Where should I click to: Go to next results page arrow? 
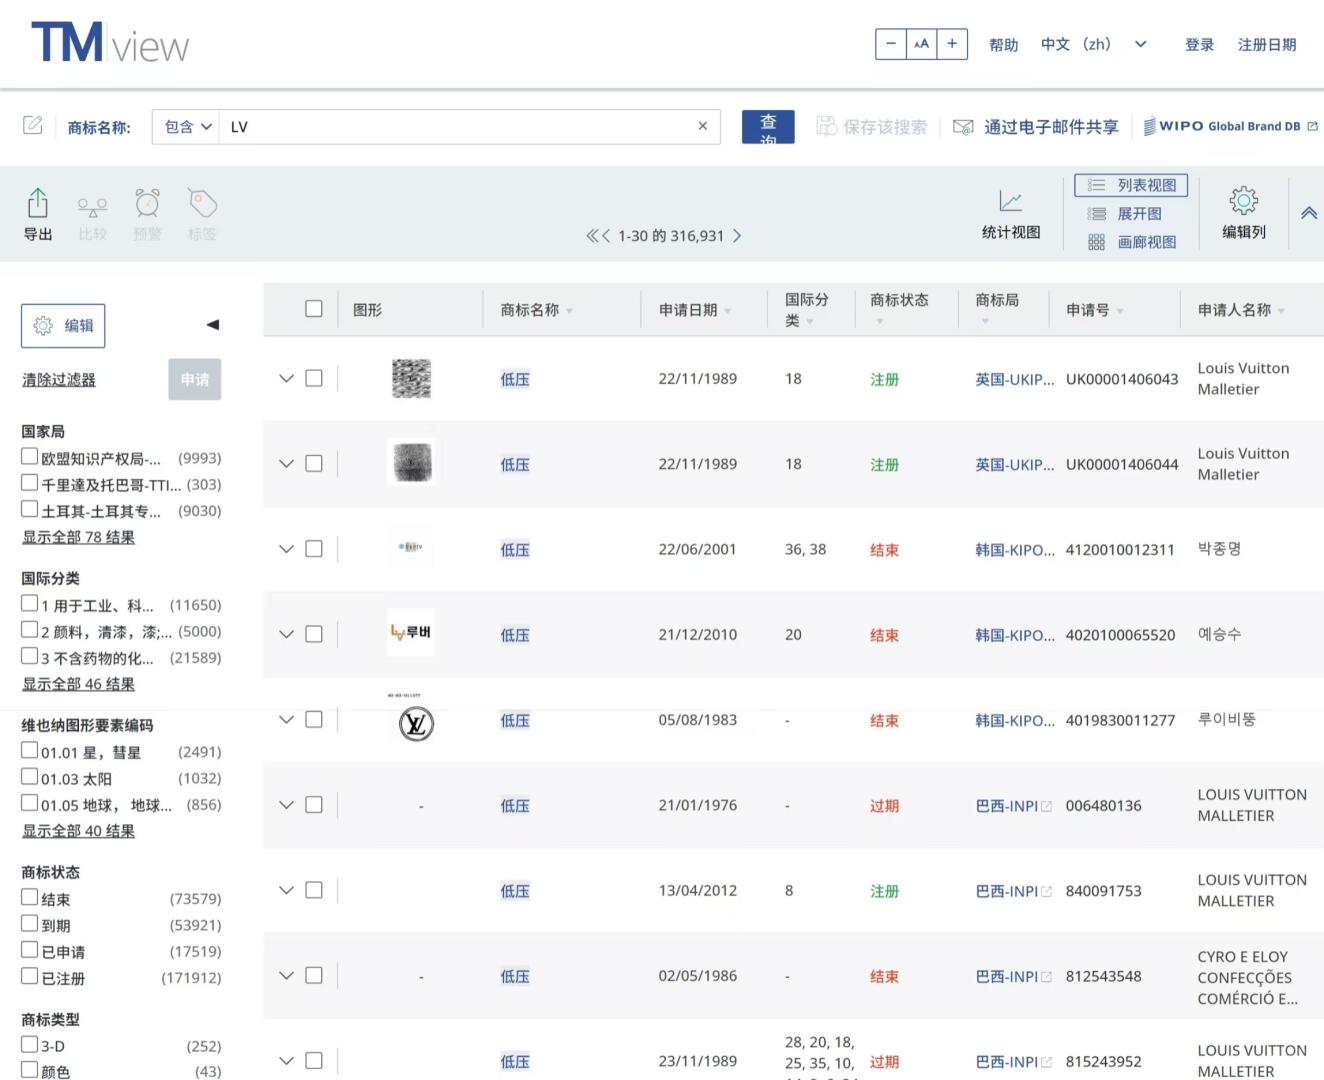(x=737, y=236)
